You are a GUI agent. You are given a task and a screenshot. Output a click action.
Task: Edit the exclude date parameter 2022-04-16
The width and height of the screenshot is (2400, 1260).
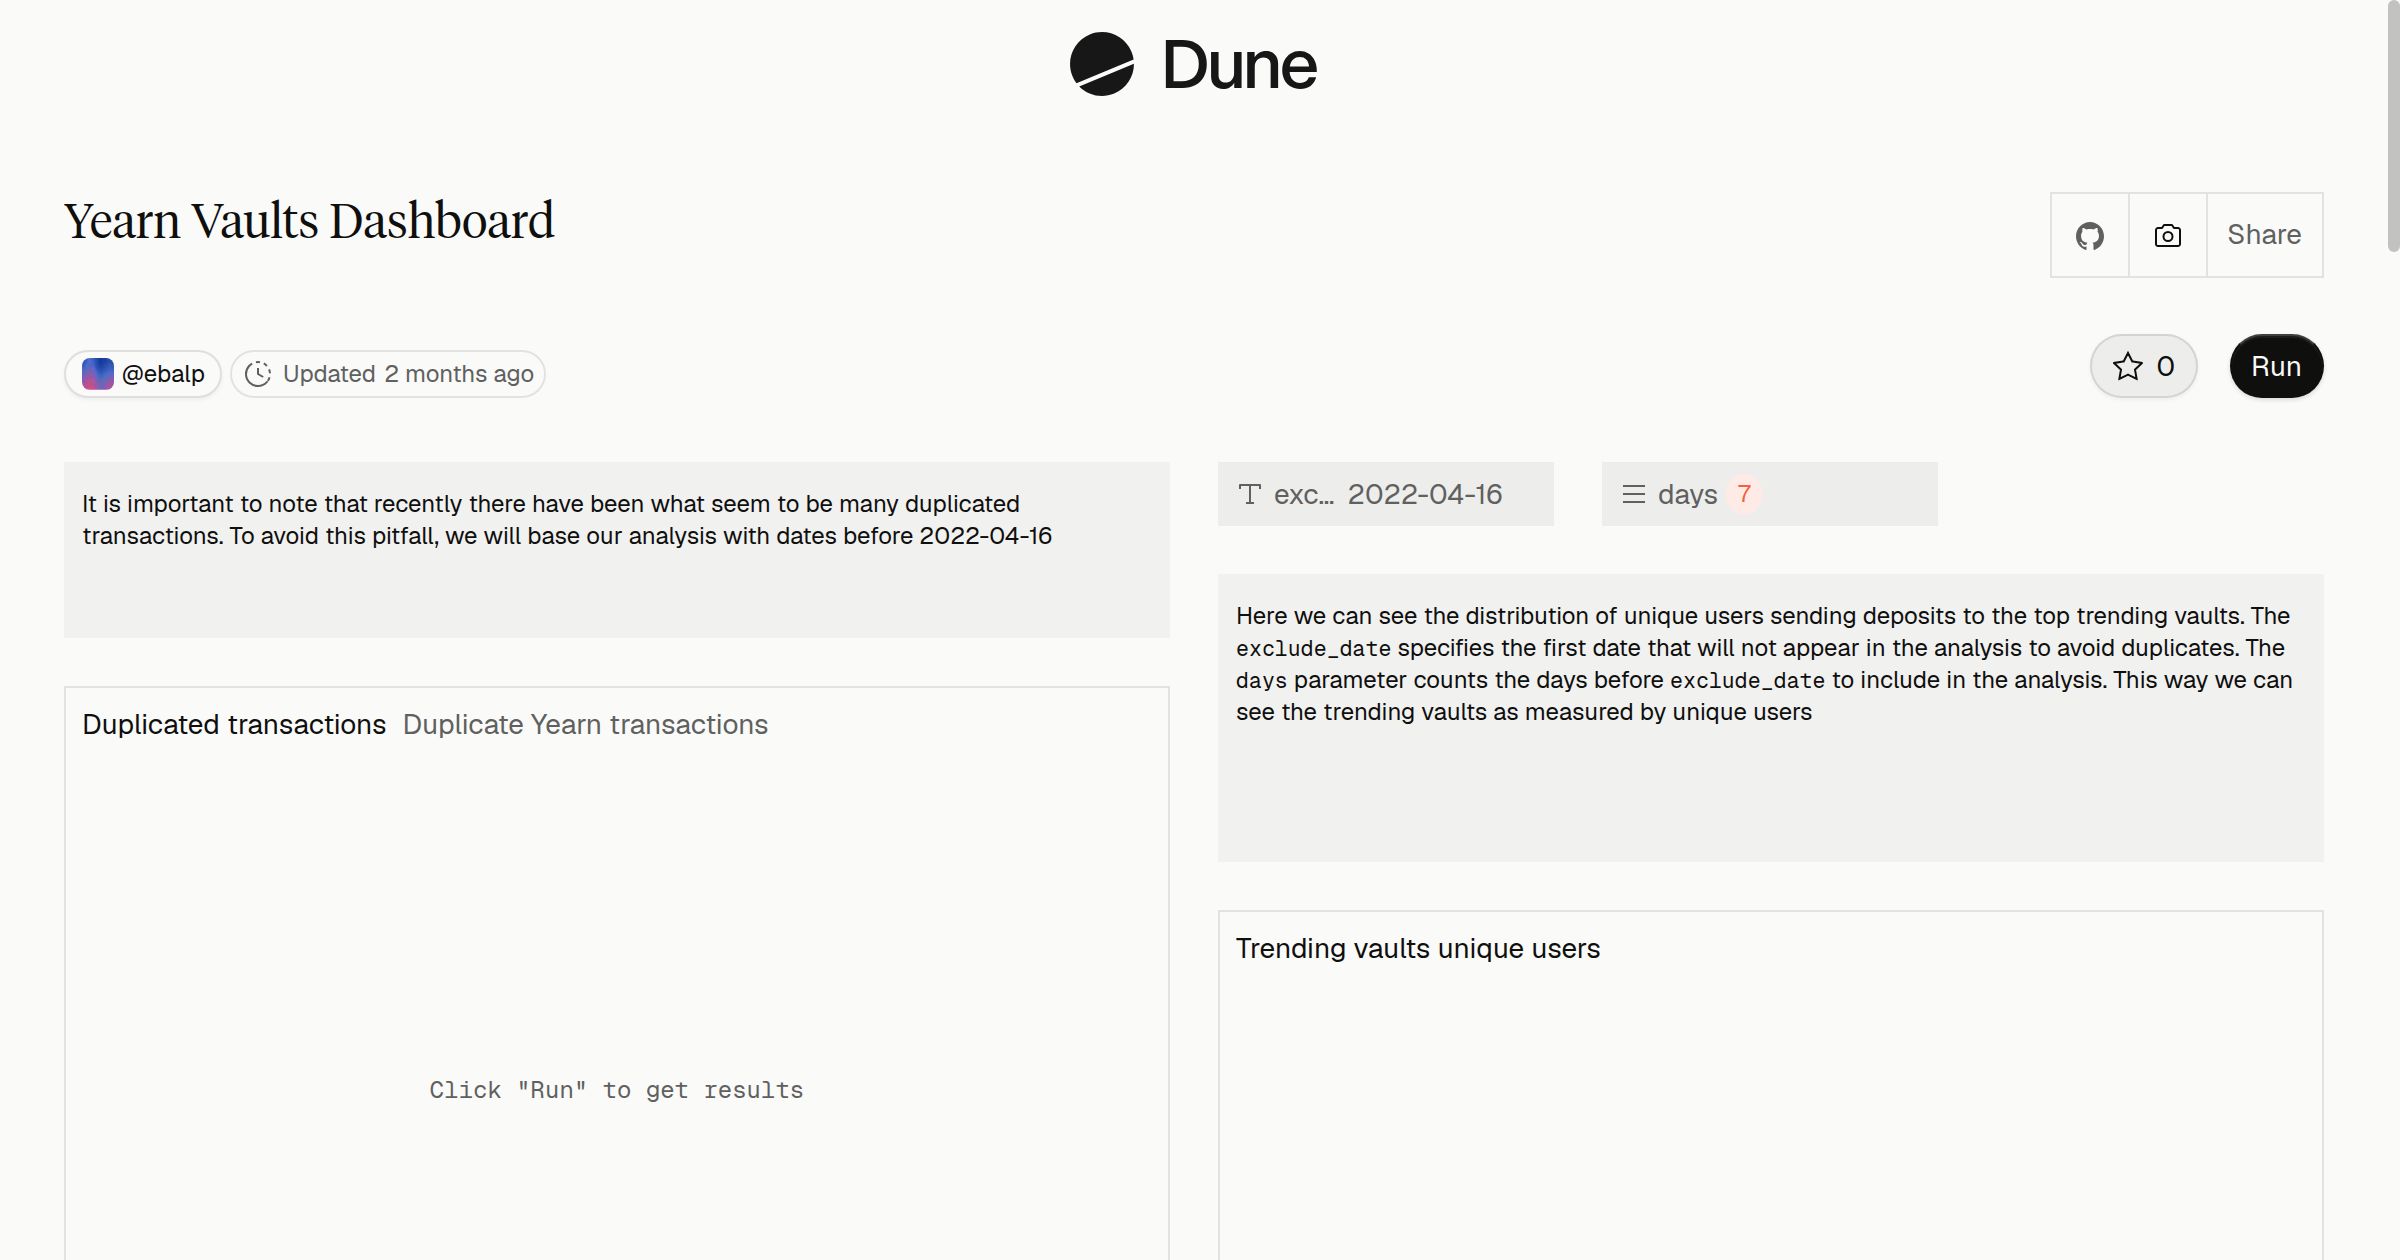1385,494
